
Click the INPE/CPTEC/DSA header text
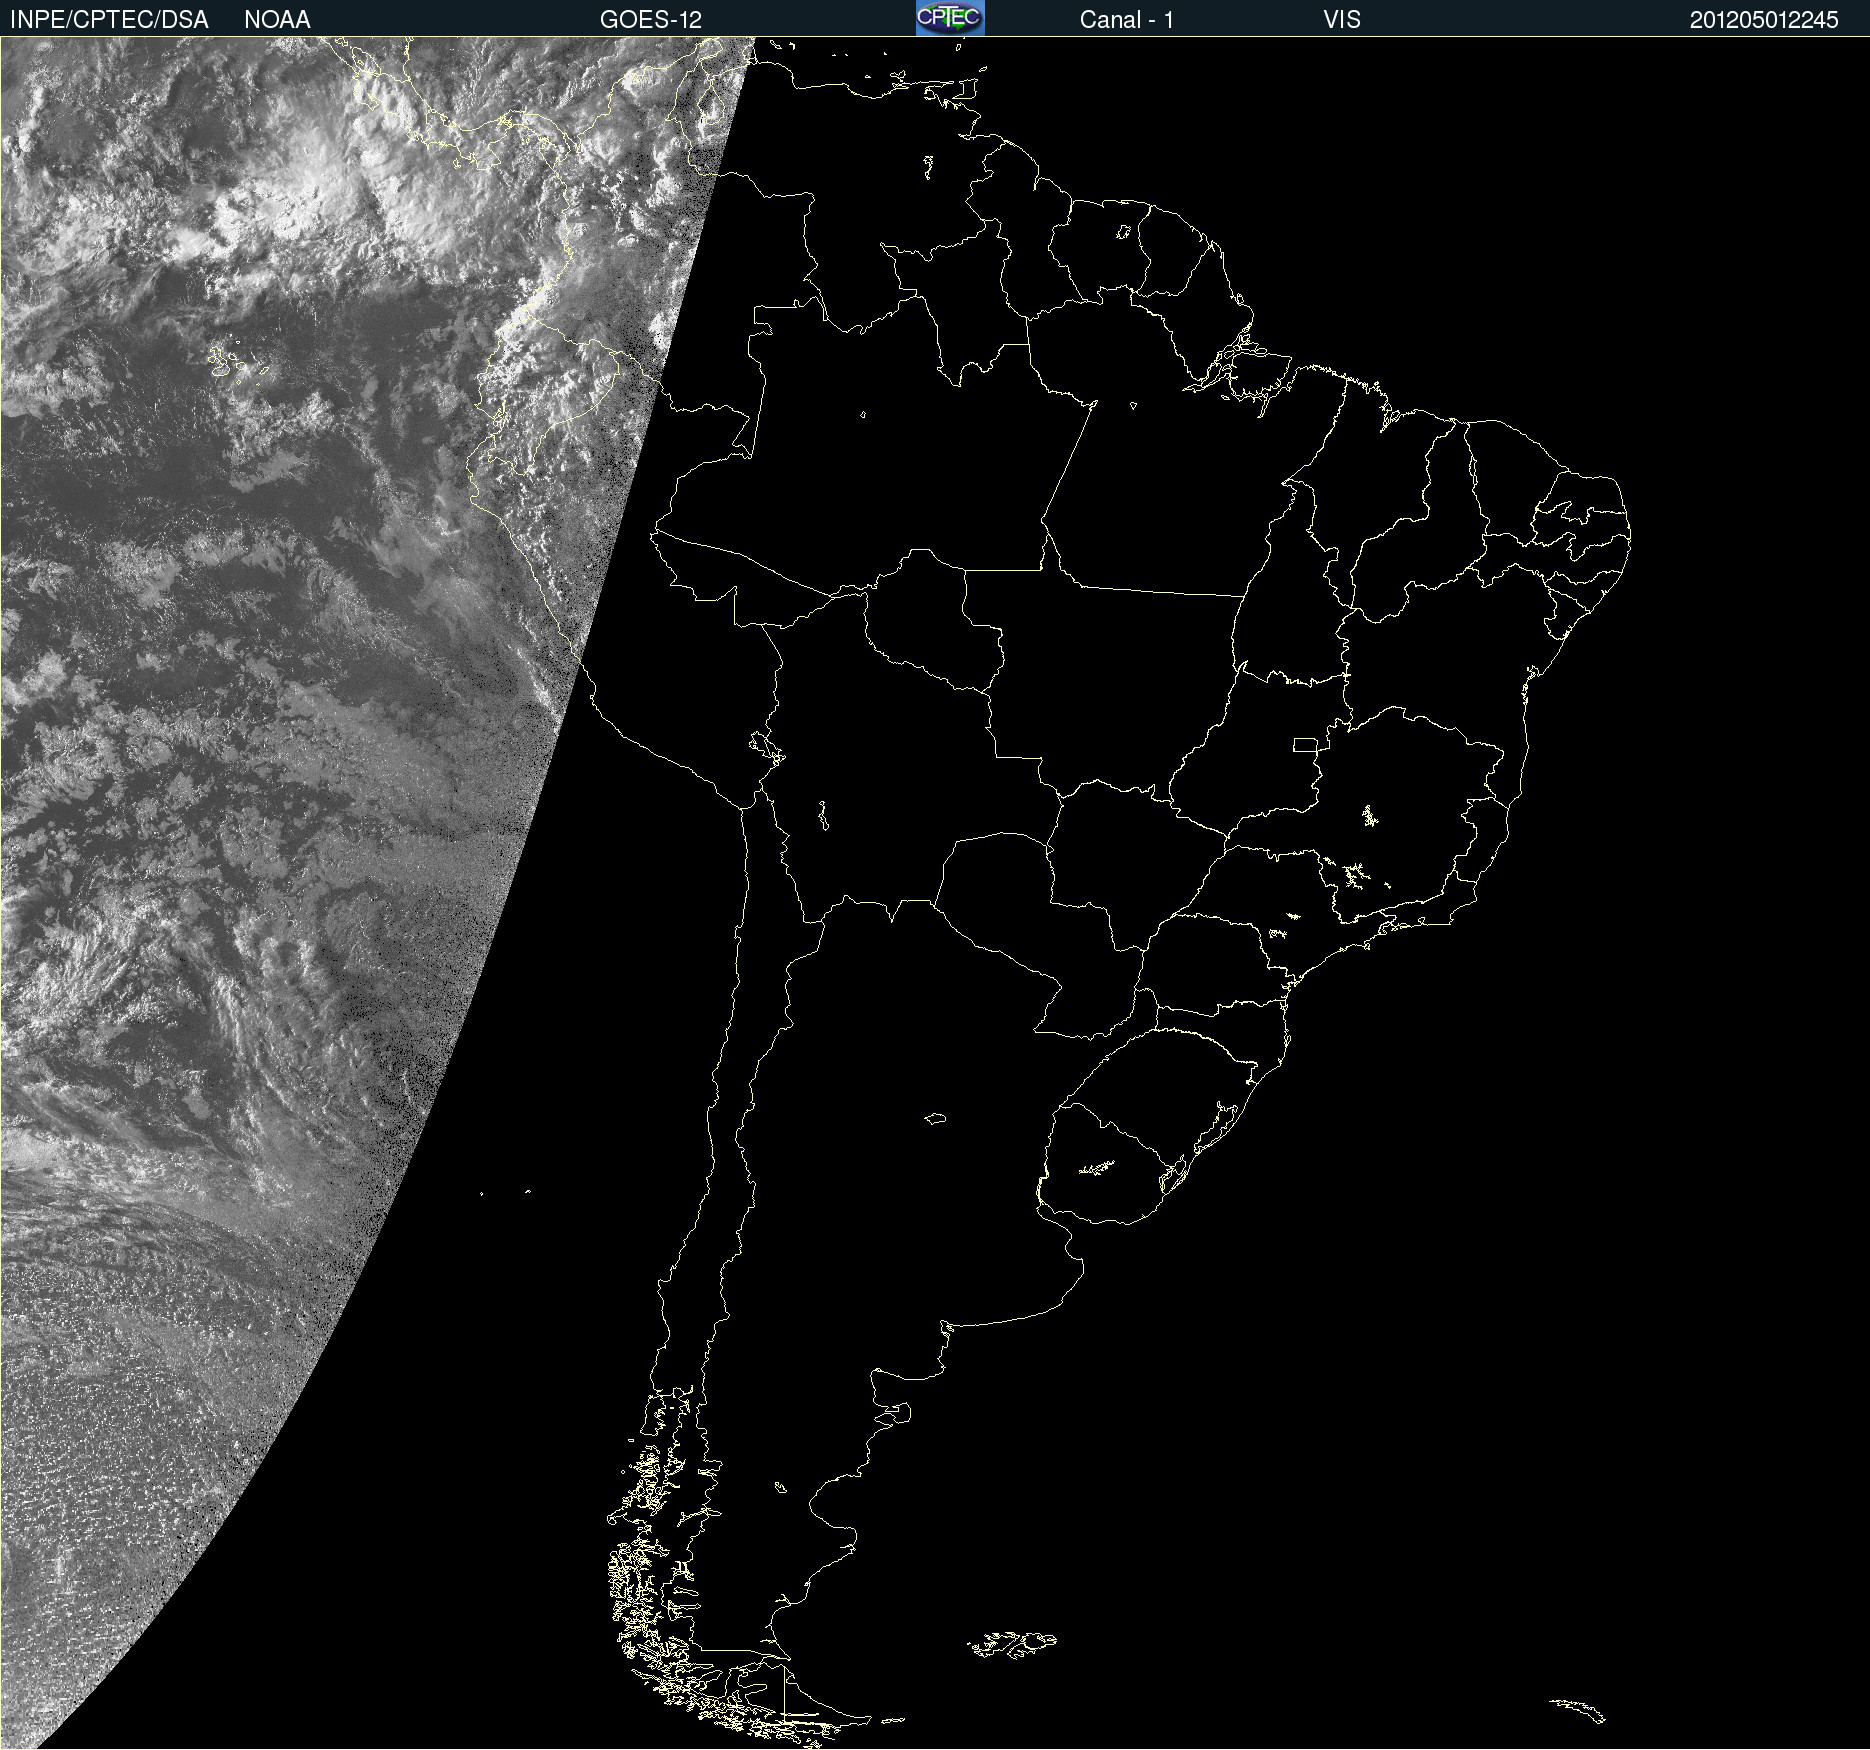point(109,20)
